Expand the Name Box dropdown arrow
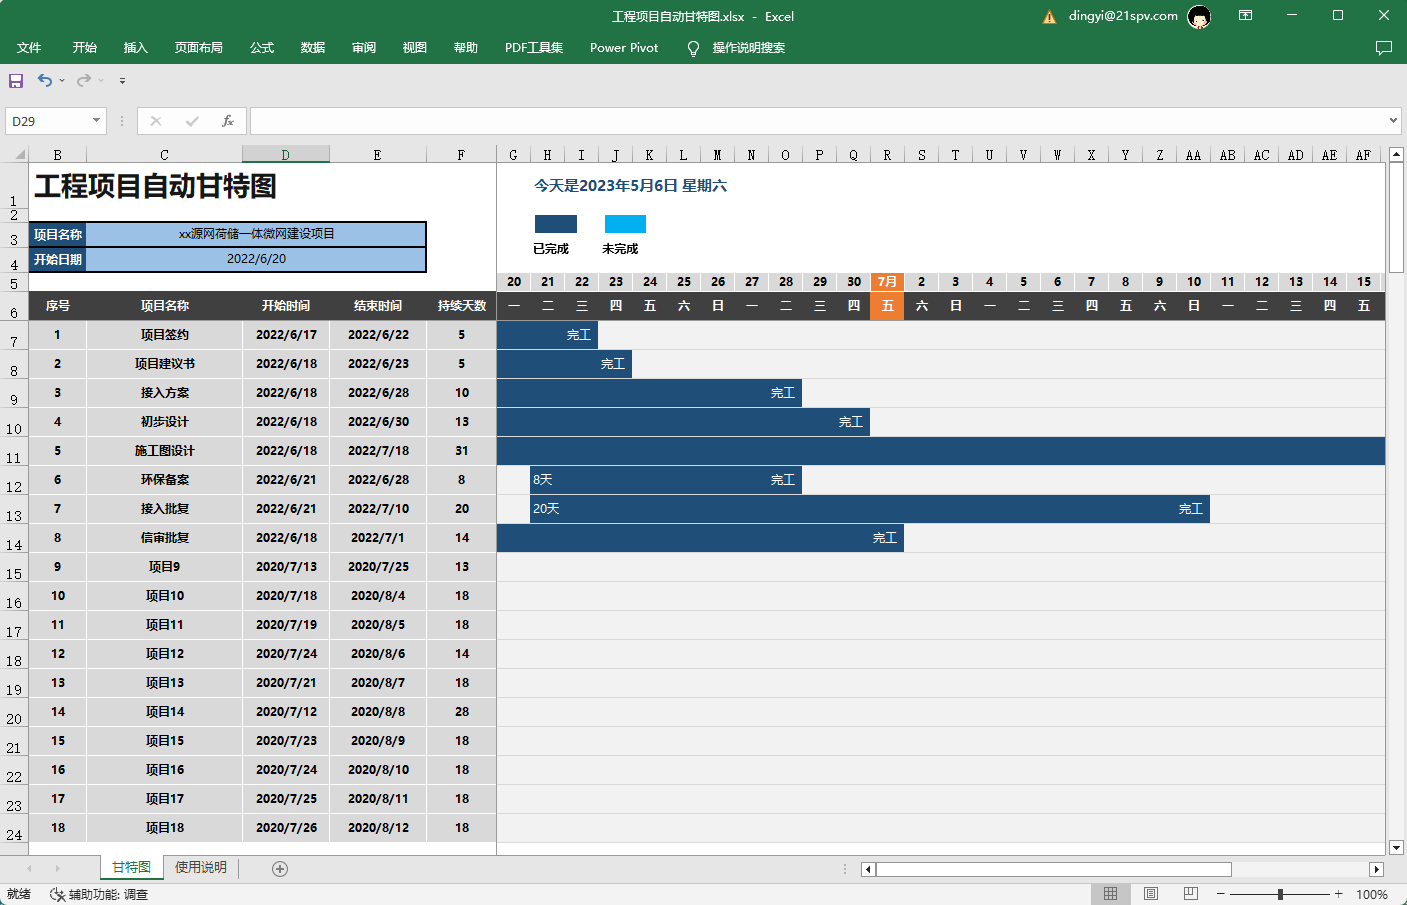The image size is (1407, 905). click(96, 121)
